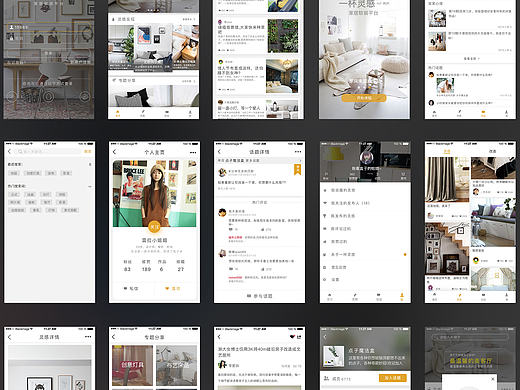Open user avatar on dark-header account screen

coord(366,157)
